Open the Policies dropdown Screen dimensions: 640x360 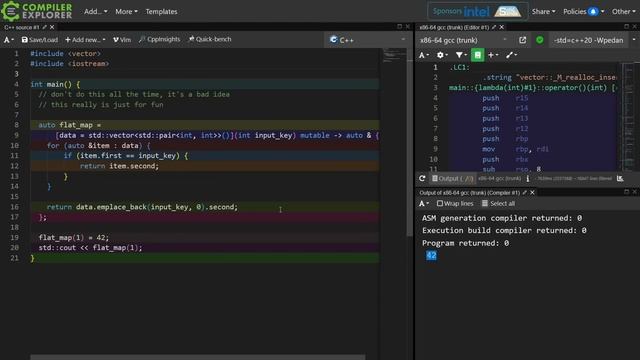pyautogui.click(x=583, y=11)
